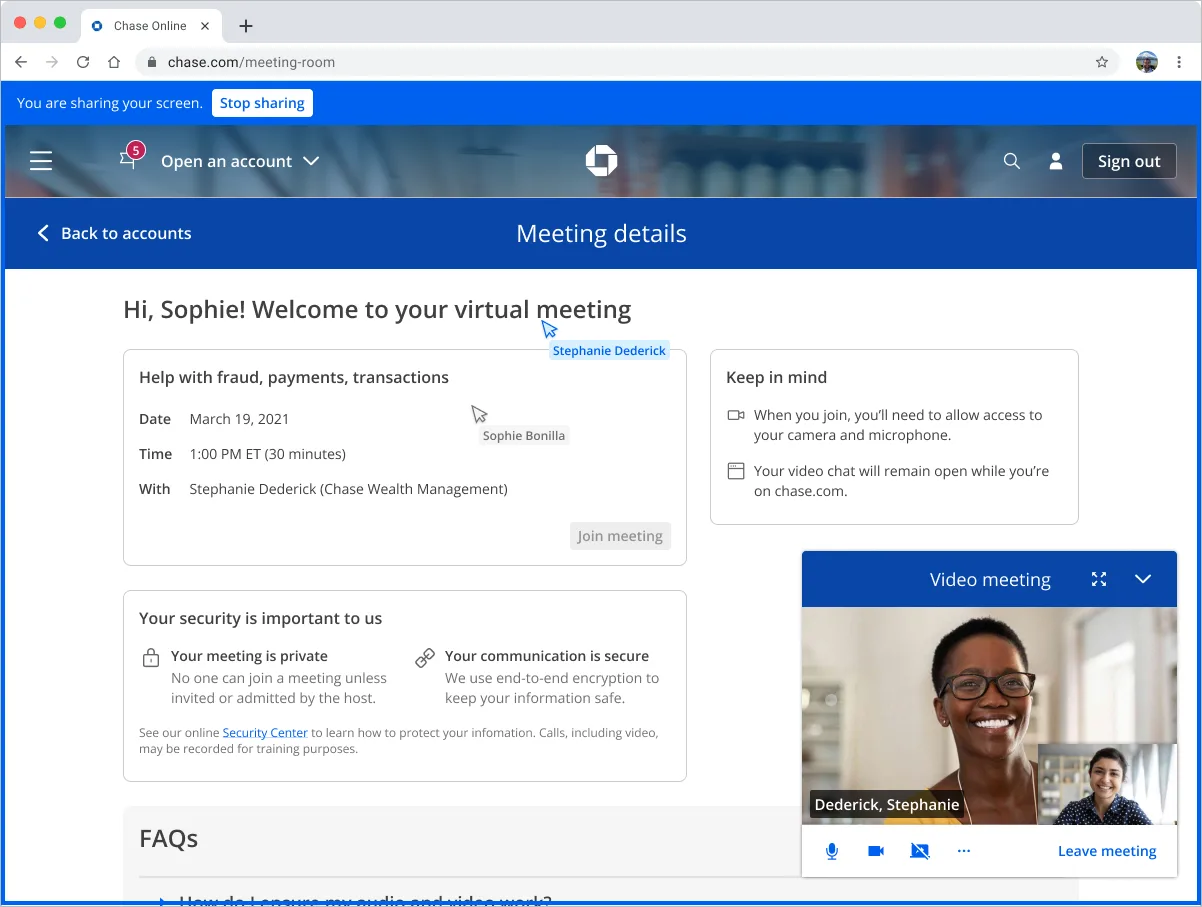Click the browser forward arrow
Screen dimensions: 1202x907
(52, 62)
